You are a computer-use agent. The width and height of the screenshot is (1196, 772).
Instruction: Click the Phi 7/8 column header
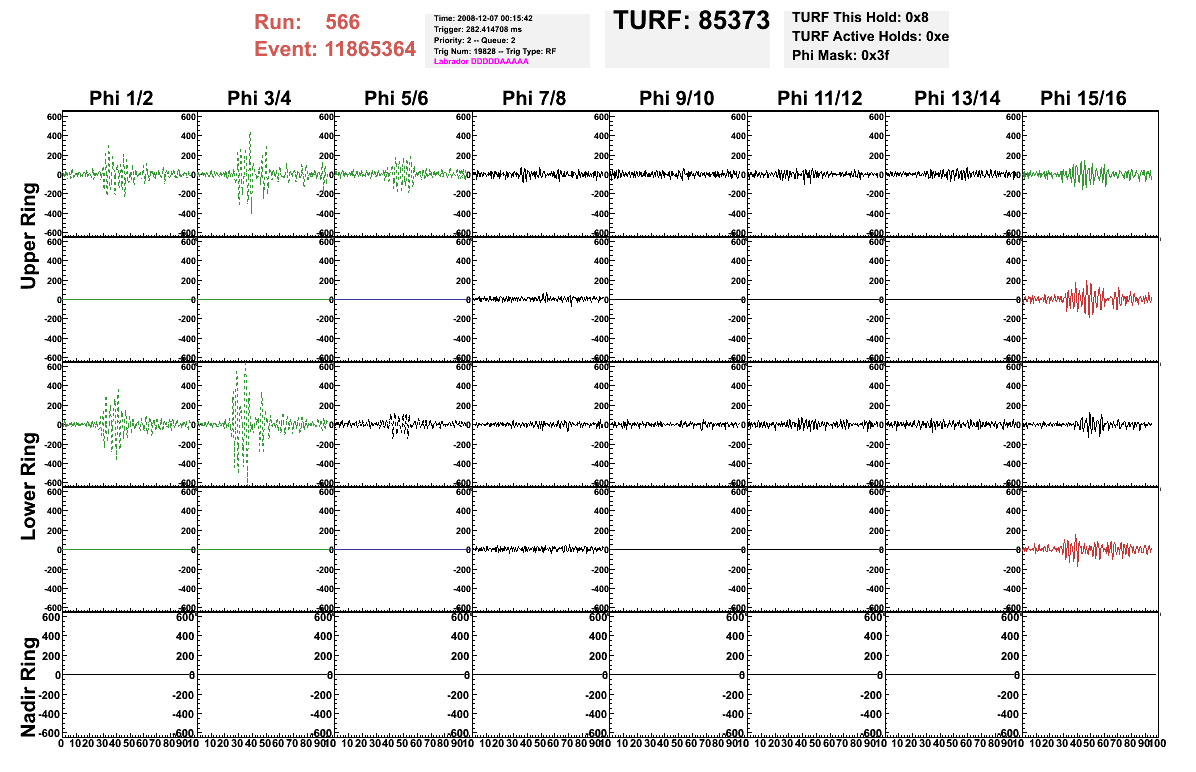click(534, 98)
